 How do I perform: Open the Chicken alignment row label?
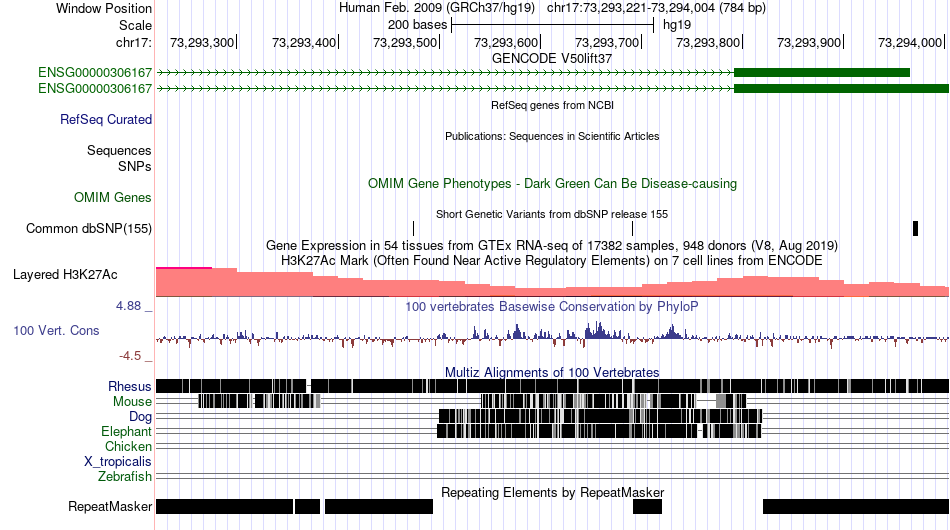pos(128,446)
